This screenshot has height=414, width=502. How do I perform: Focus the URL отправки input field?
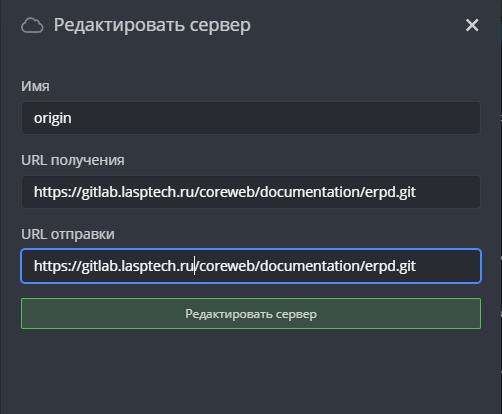[251, 266]
